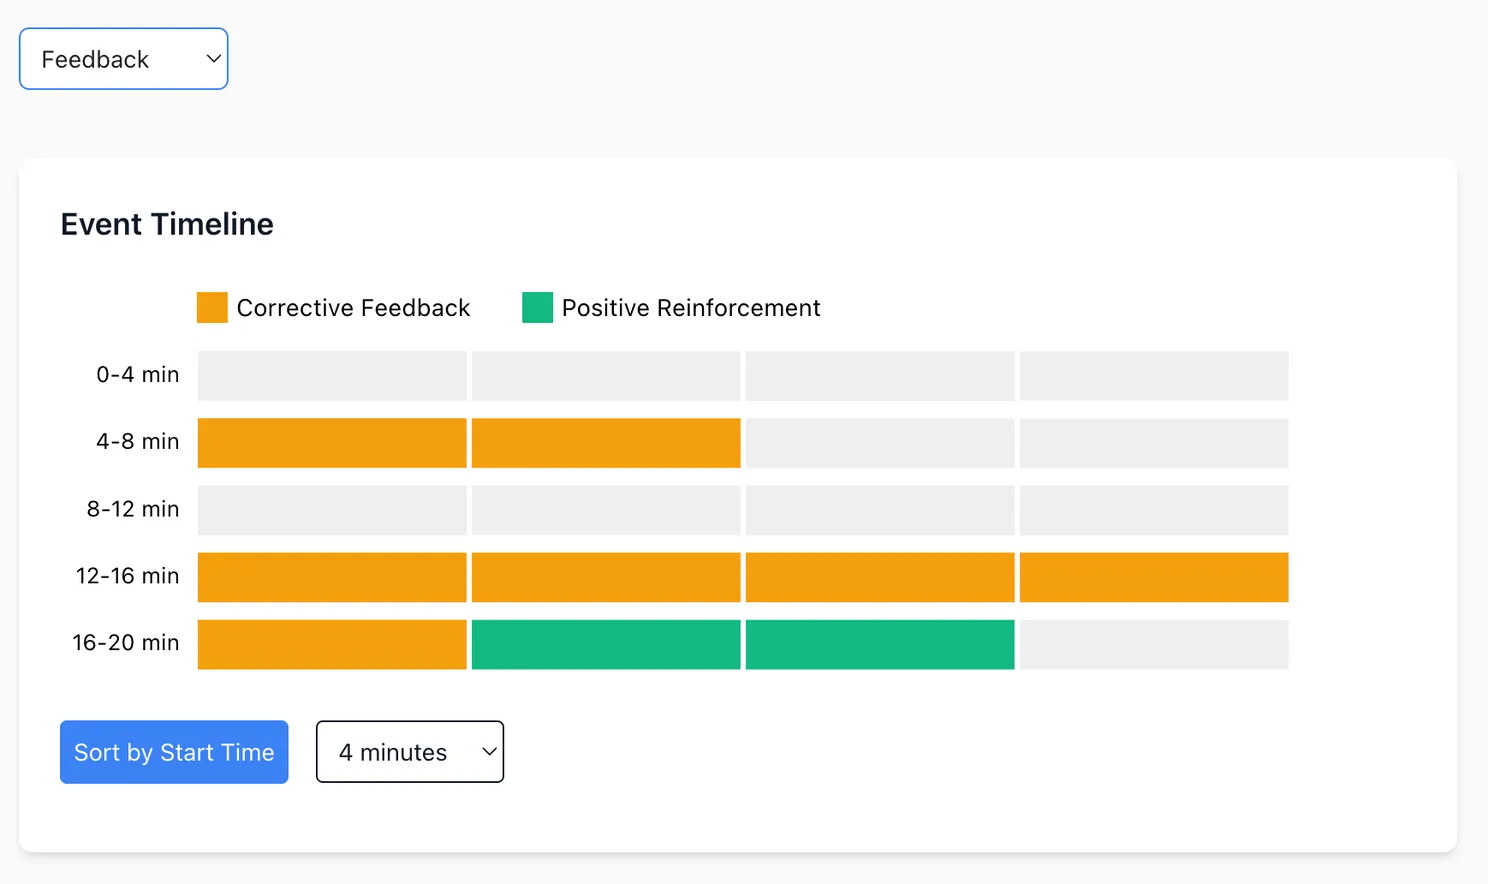
Task: Click first empty cell in 0-4 min row
Action: point(332,376)
